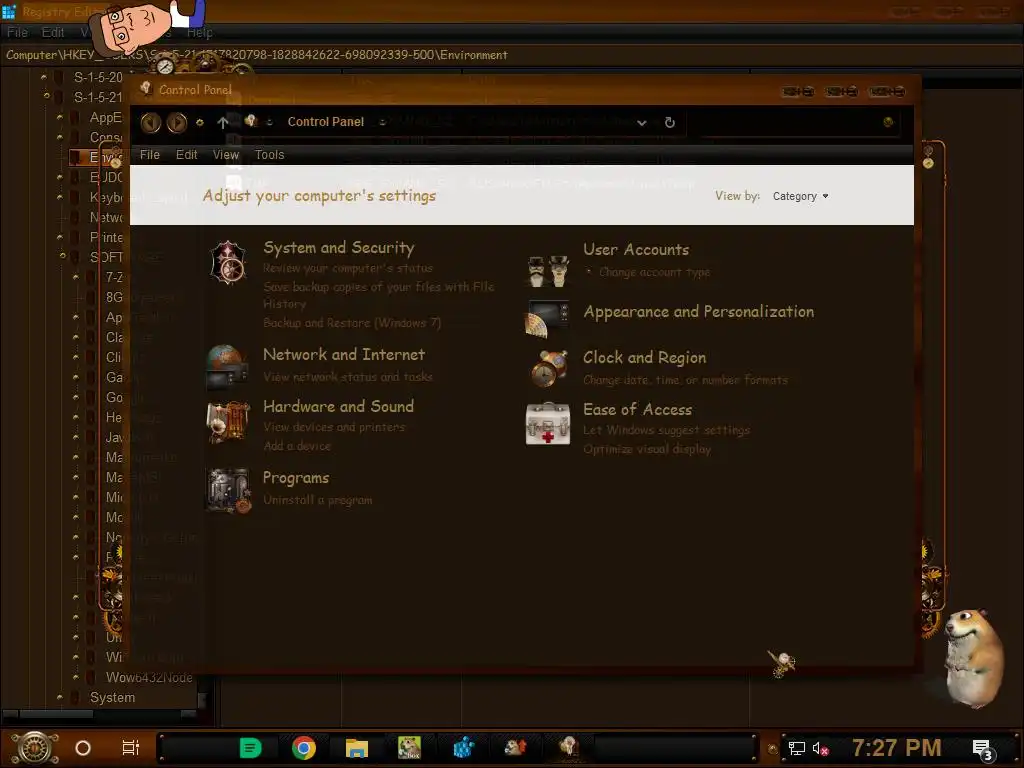Screen dimensions: 1024x768
Task: Open Hardware and Sound link
Action: coord(338,406)
